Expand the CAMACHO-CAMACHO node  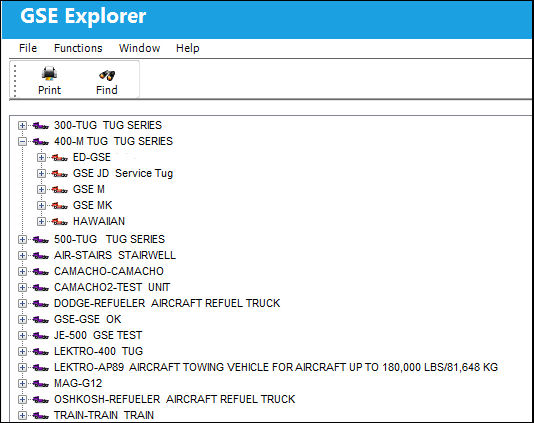[x=22, y=272]
